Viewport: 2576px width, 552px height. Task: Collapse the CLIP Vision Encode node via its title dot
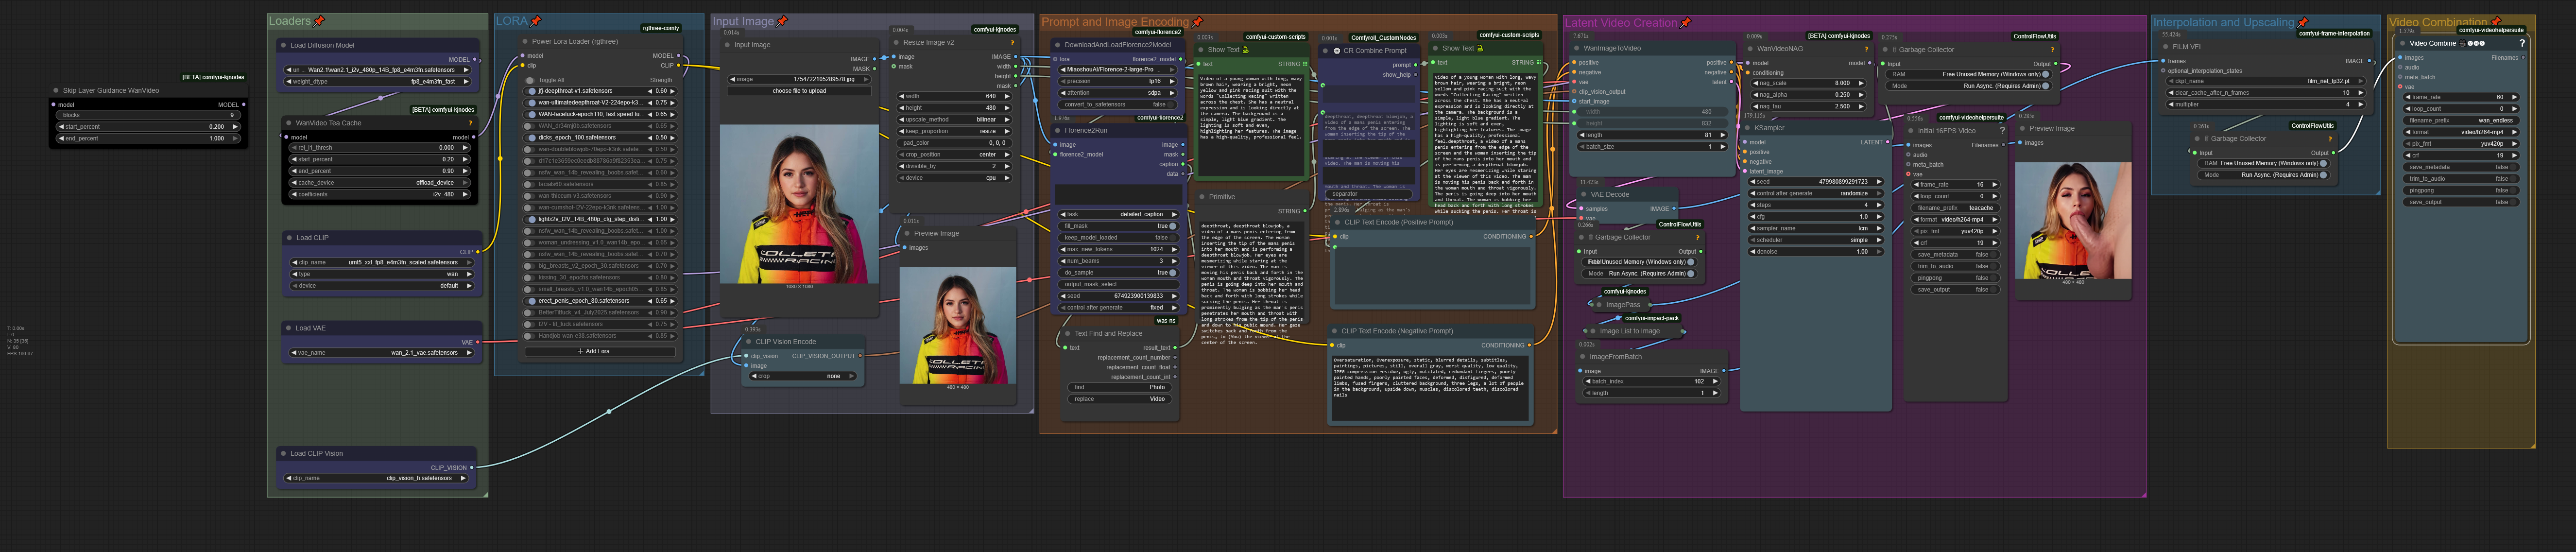(x=748, y=341)
